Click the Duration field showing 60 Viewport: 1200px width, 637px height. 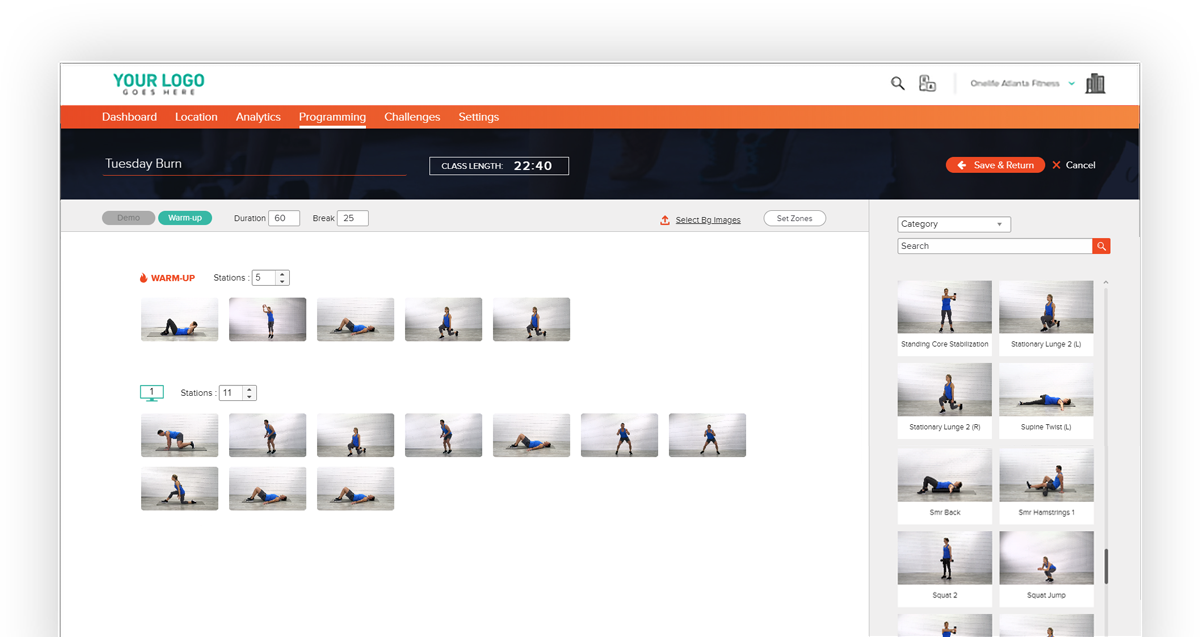point(284,218)
